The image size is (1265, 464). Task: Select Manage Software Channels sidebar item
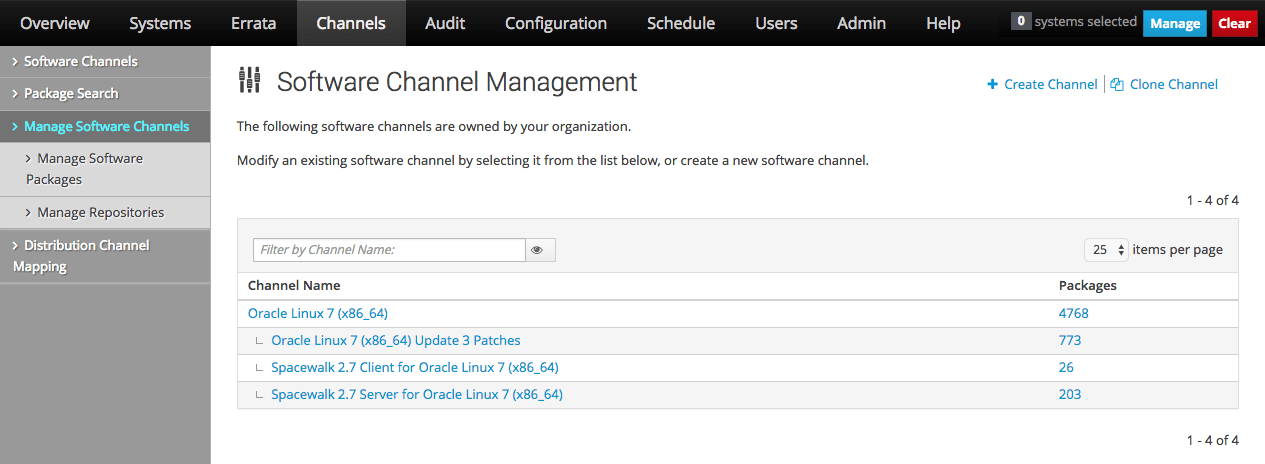105,127
